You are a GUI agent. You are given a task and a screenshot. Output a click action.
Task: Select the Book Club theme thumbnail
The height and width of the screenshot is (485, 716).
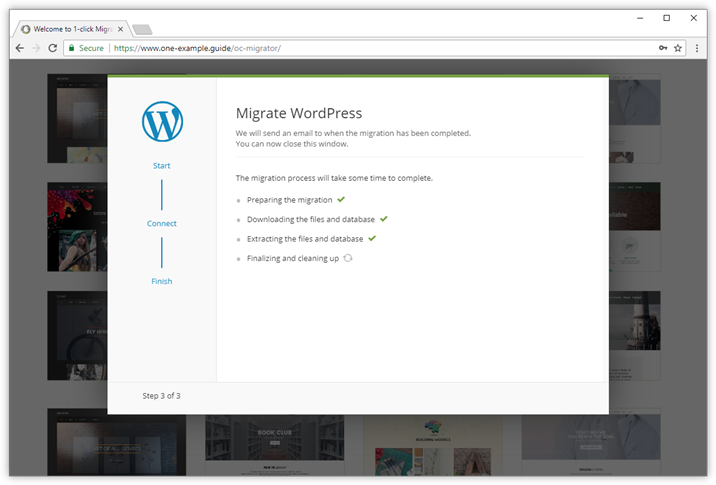274,445
